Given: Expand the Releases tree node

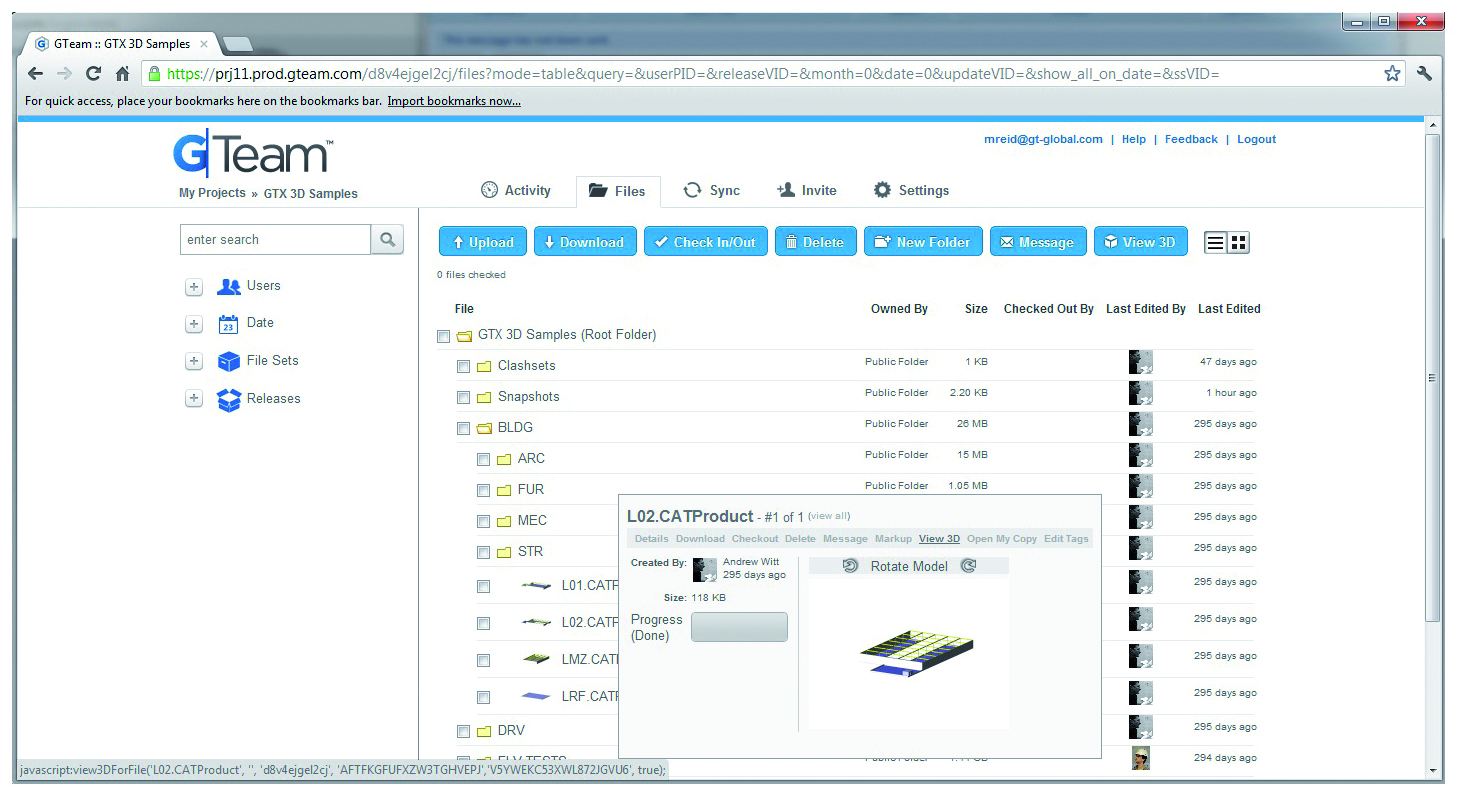Looking at the screenshot, I should (194, 399).
